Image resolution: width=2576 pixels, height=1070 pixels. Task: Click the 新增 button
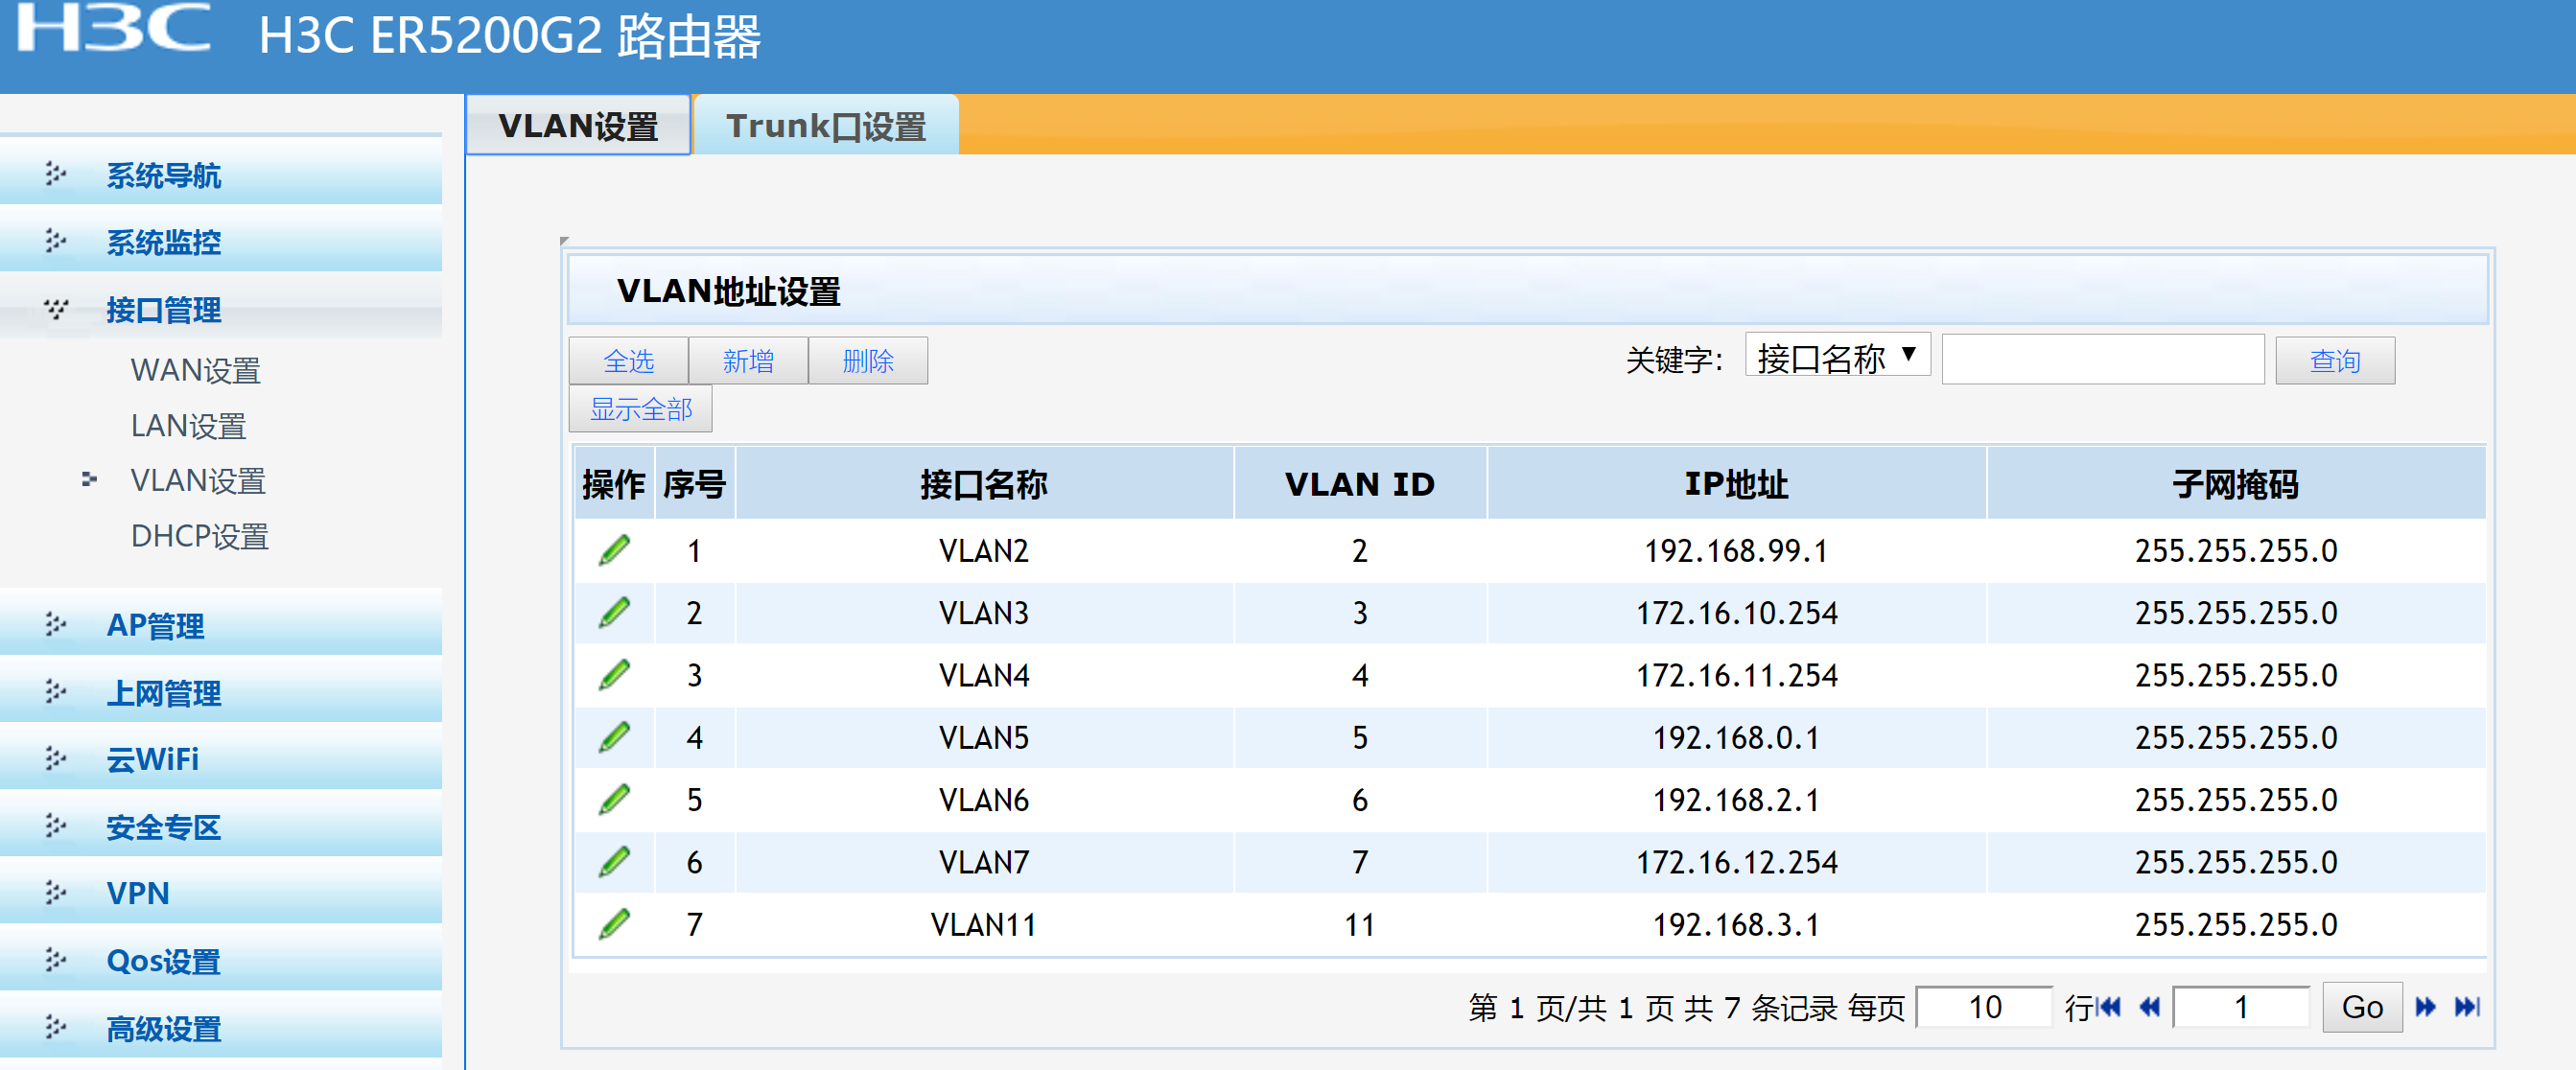click(747, 360)
